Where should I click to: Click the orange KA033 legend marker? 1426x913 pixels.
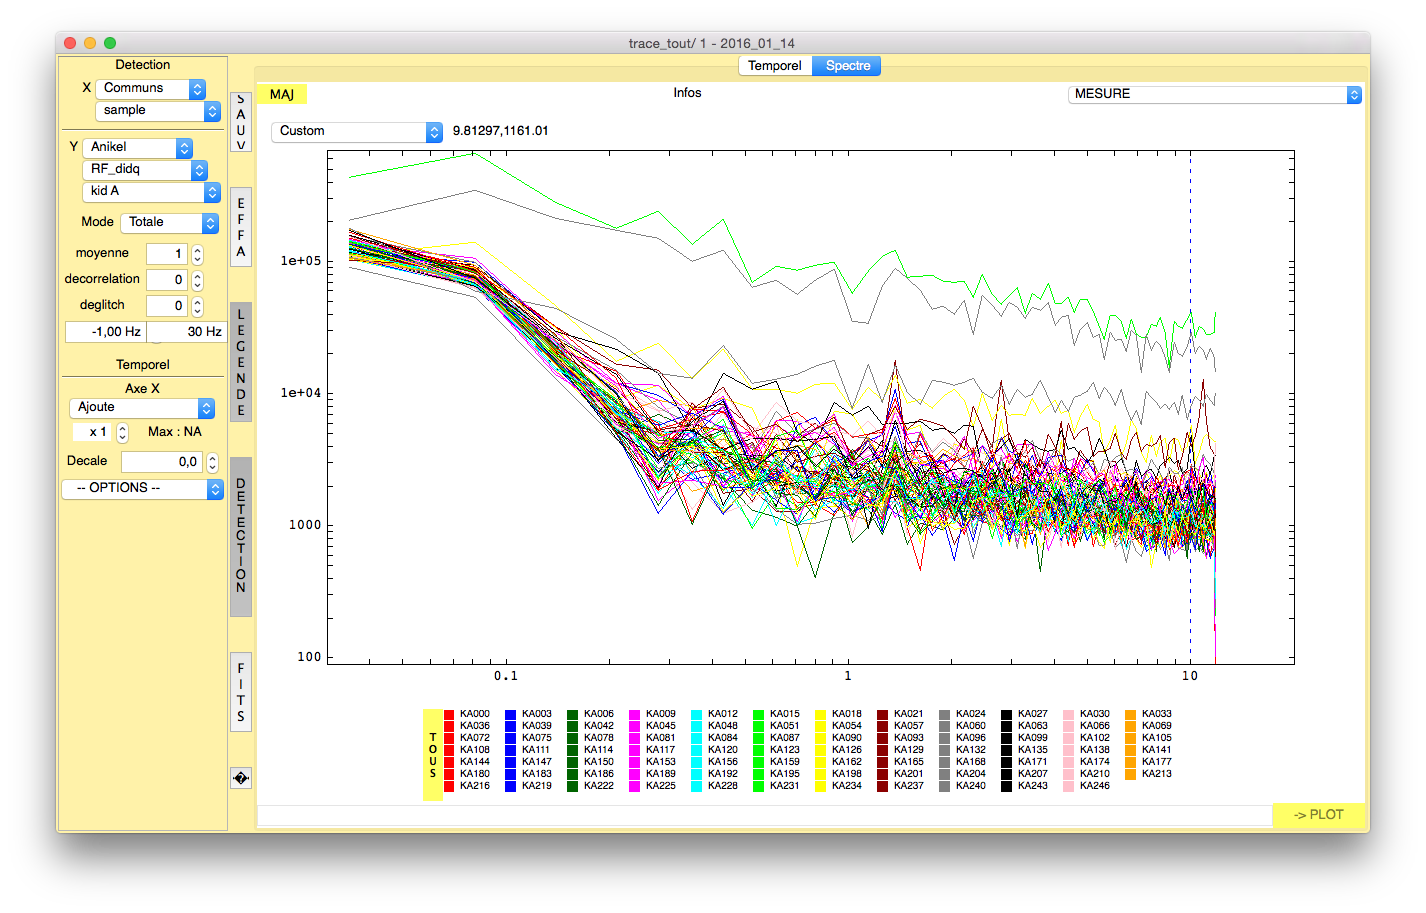point(1131,715)
